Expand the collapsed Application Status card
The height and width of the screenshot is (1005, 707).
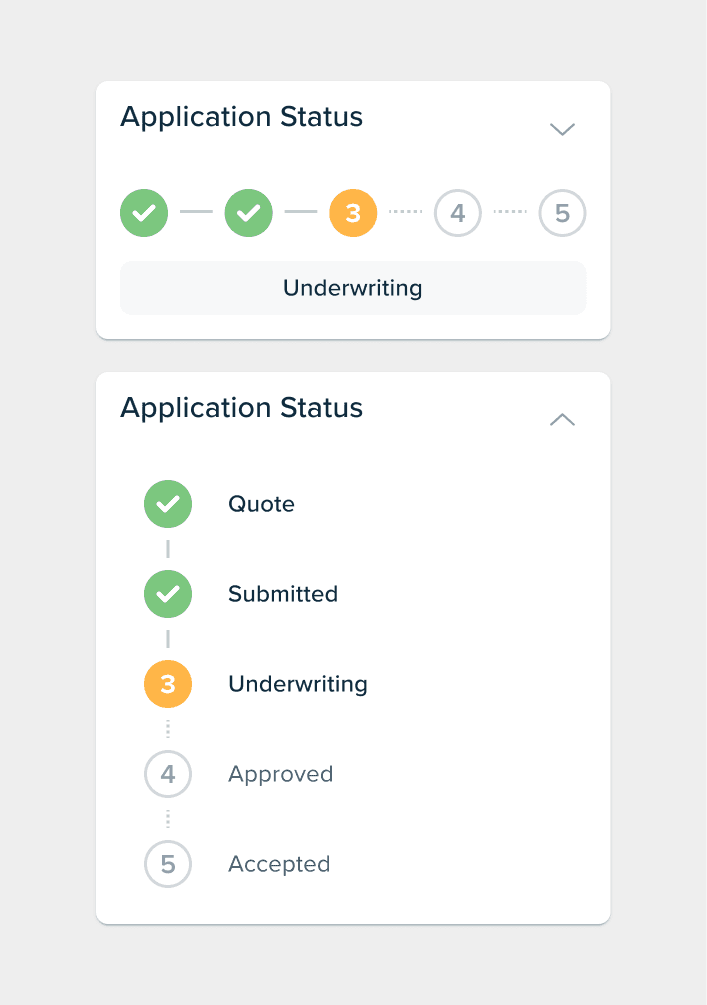click(x=562, y=129)
